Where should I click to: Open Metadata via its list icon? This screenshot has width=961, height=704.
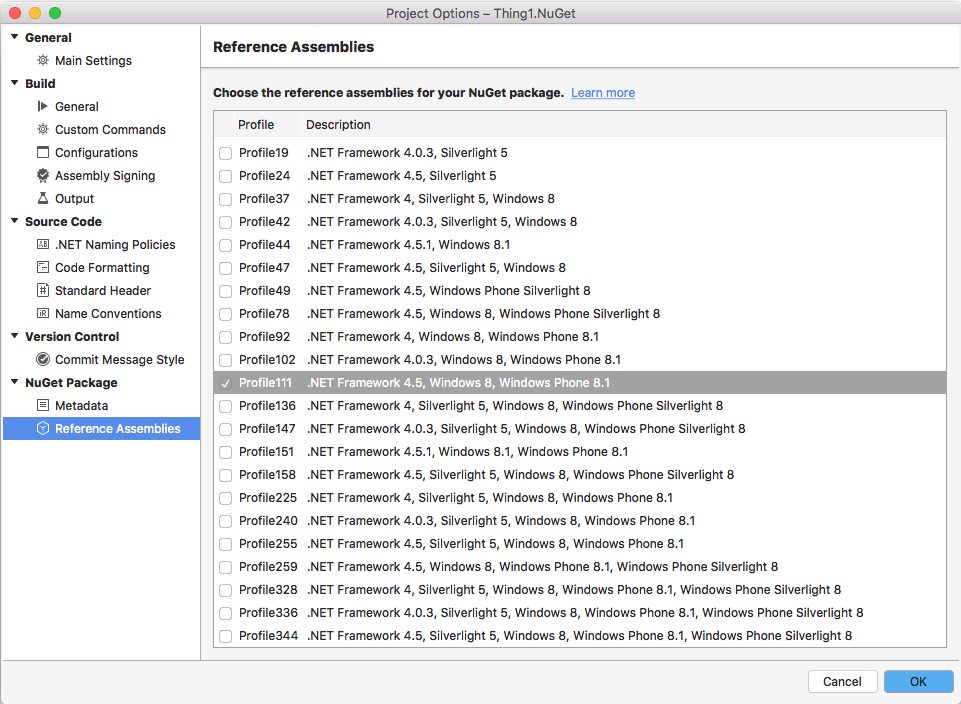[42, 405]
